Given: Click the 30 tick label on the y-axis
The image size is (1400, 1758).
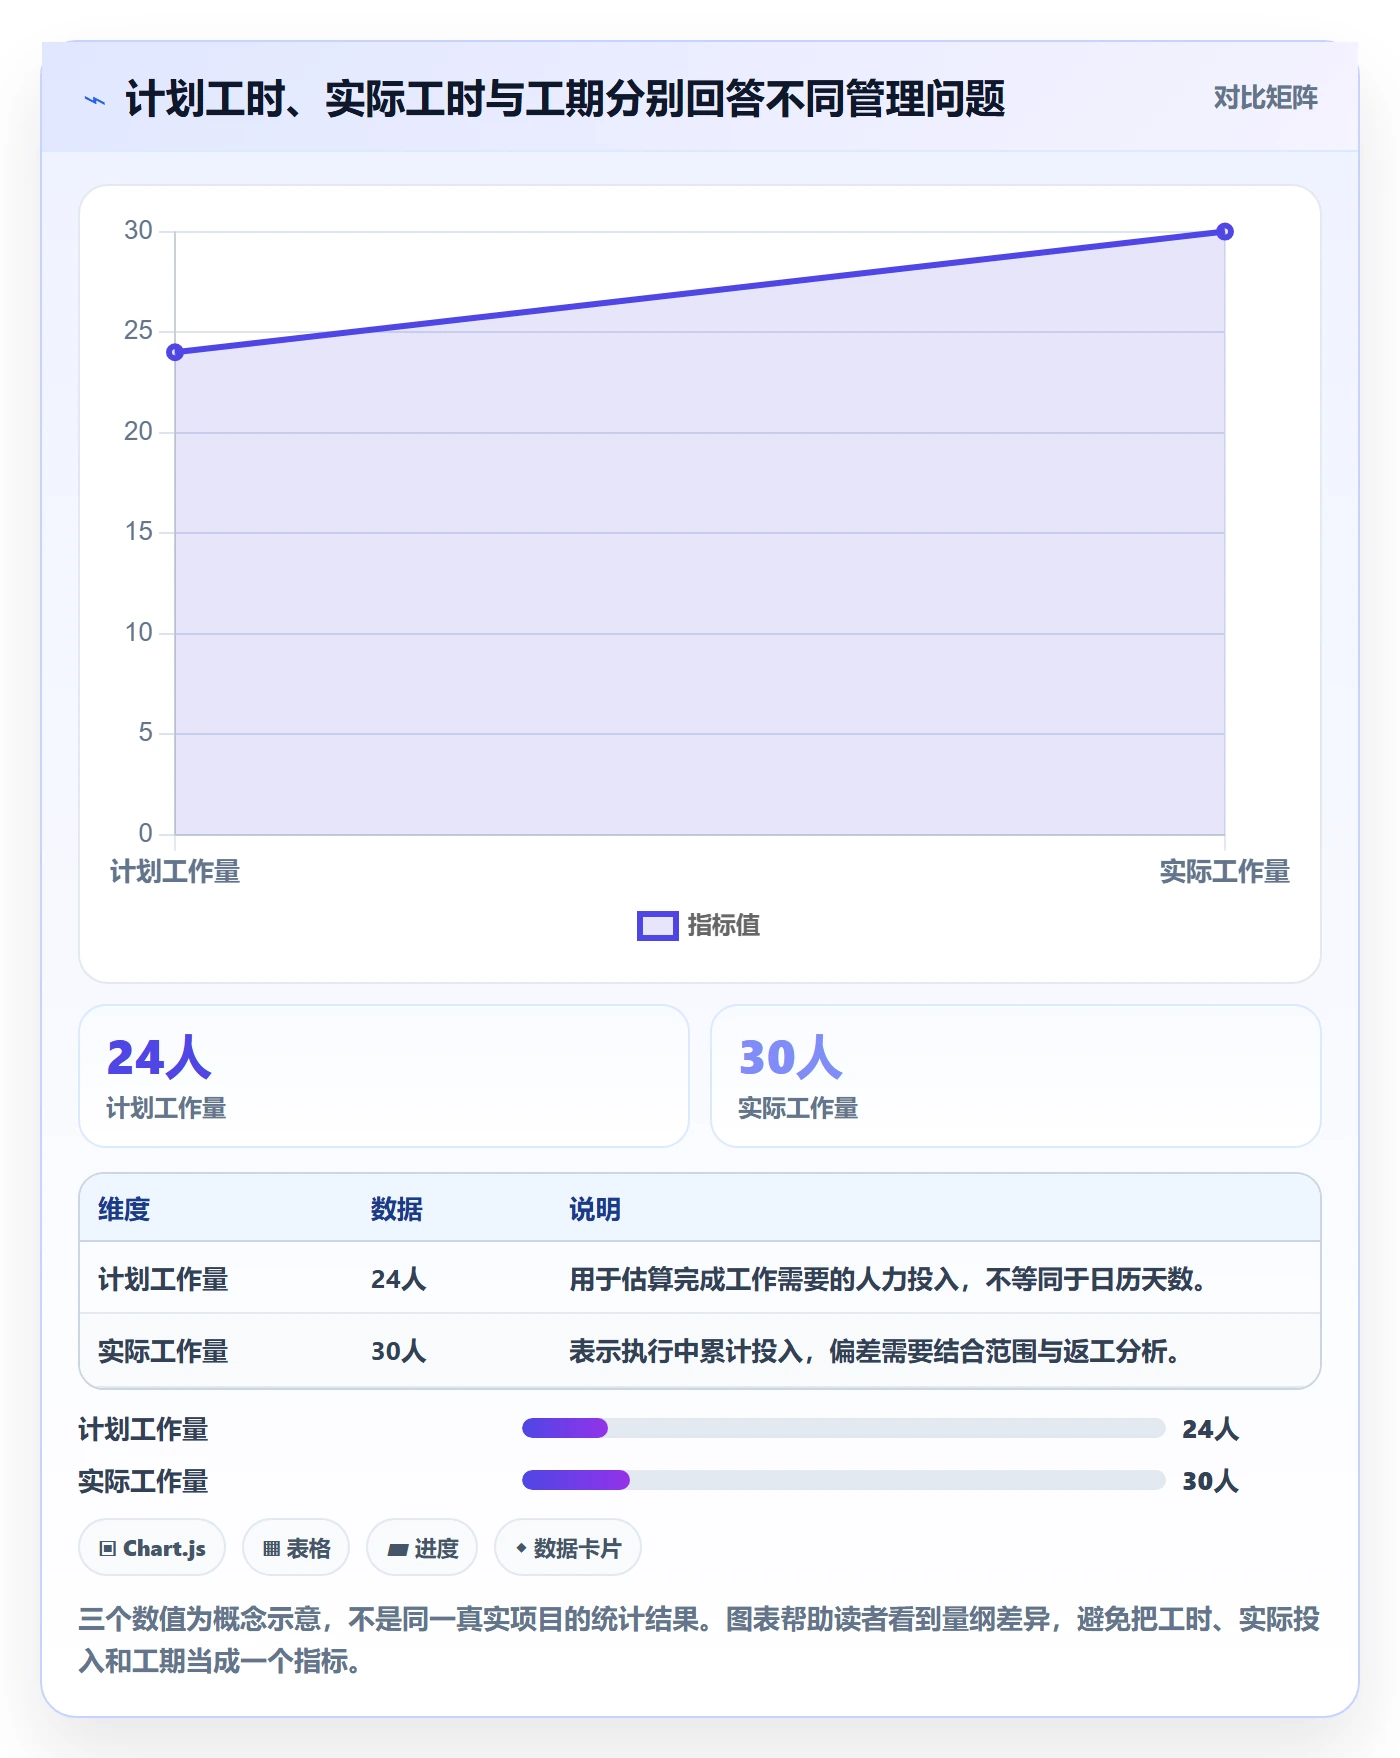Looking at the screenshot, I should [138, 231].
